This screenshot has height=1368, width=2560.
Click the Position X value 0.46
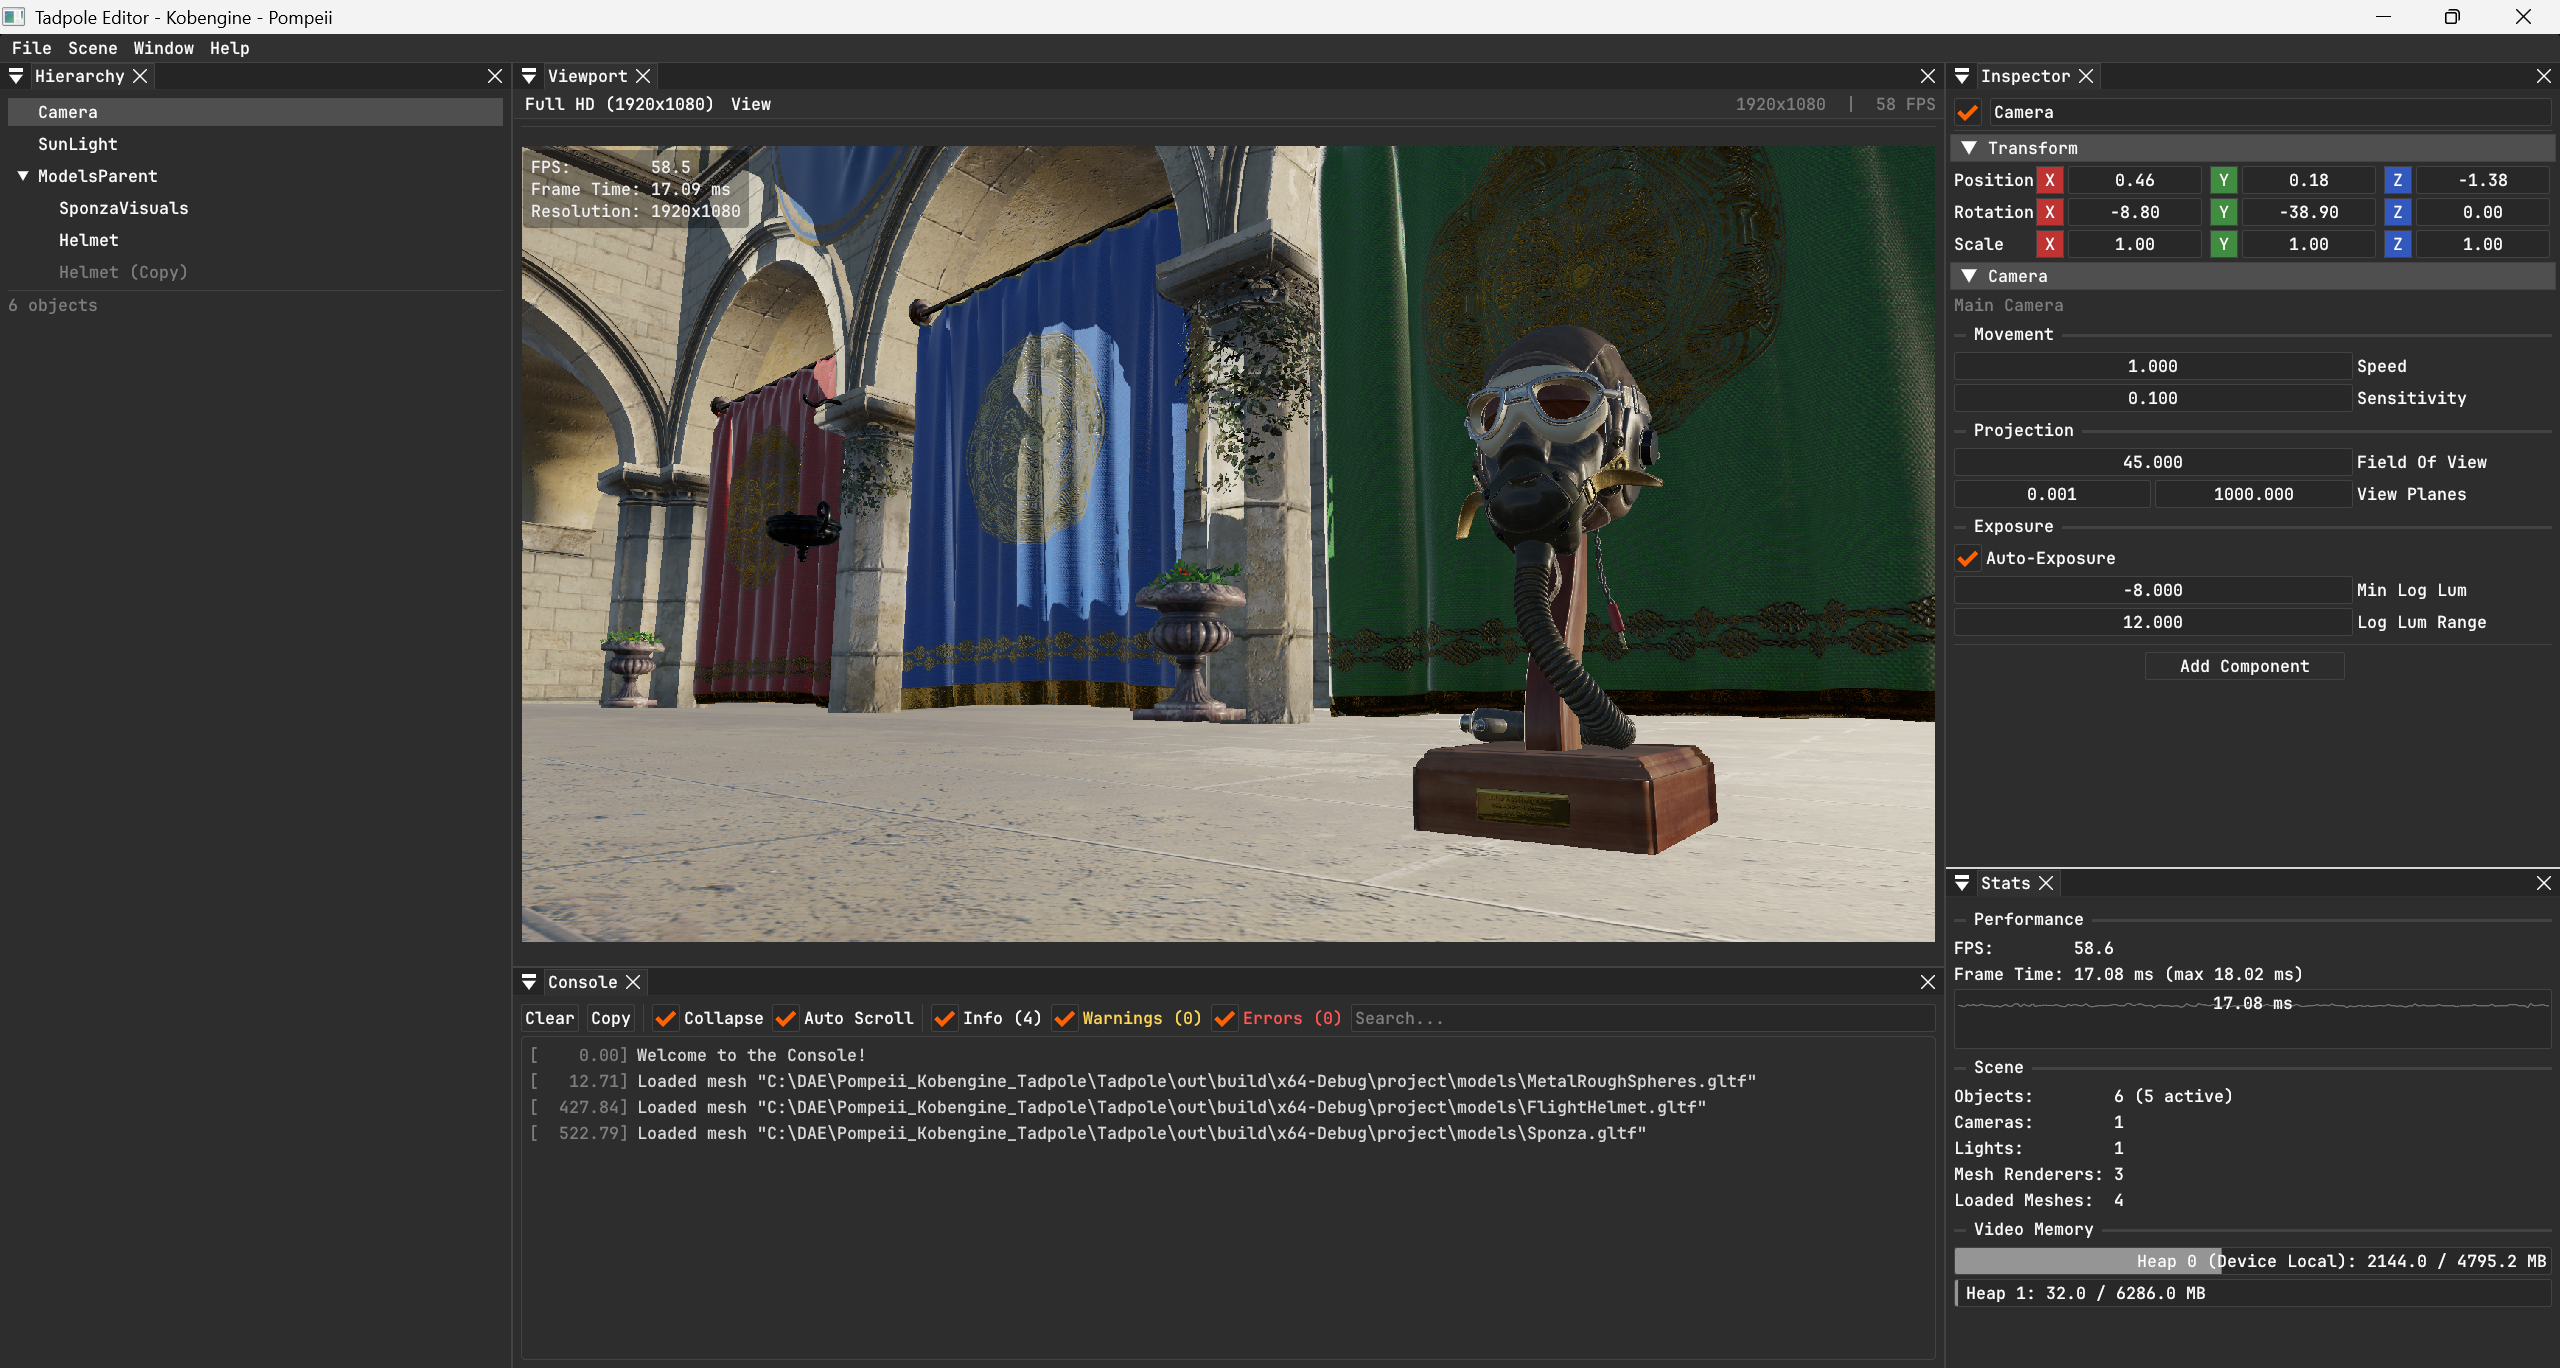[x=2134, y=180]
